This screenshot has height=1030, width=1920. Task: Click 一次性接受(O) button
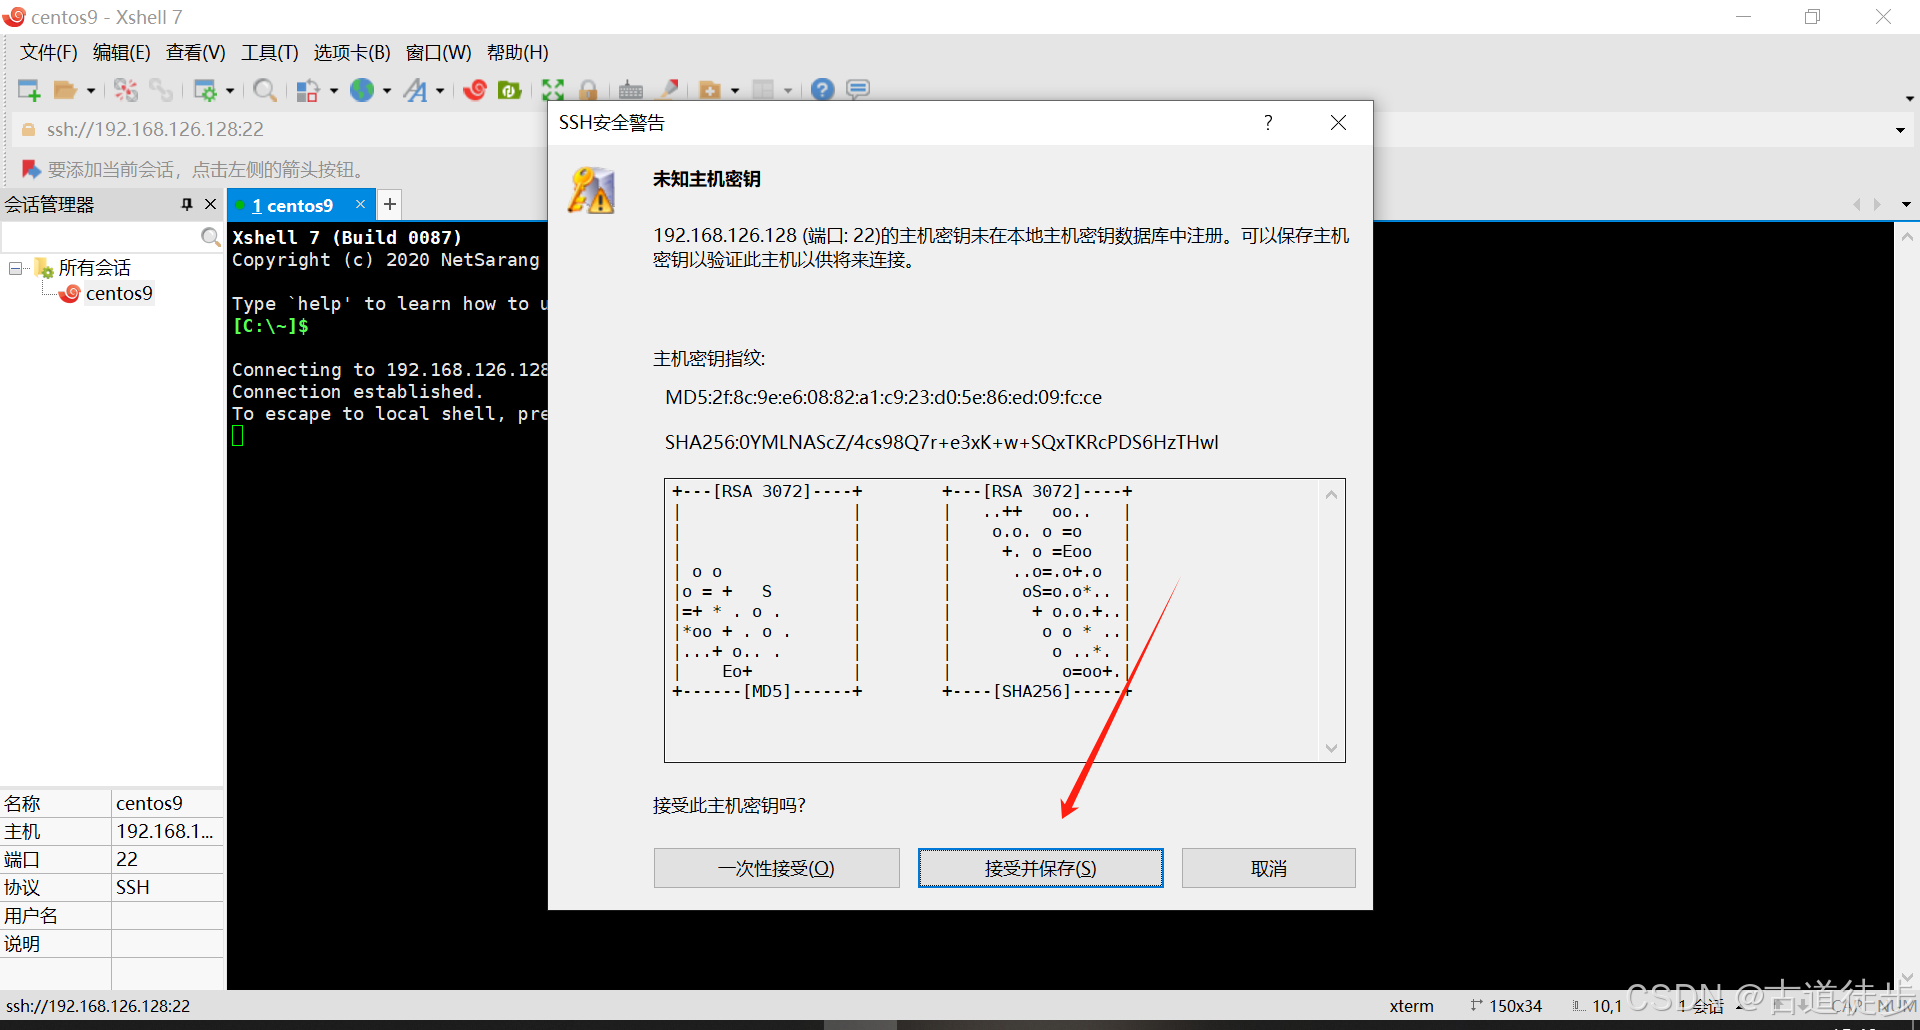point(776,868)
